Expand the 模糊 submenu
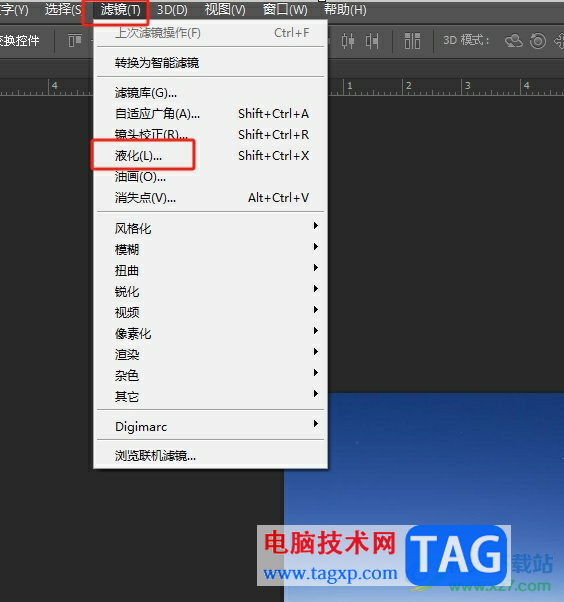The image size is (564, 602). (x=210, y=250)
